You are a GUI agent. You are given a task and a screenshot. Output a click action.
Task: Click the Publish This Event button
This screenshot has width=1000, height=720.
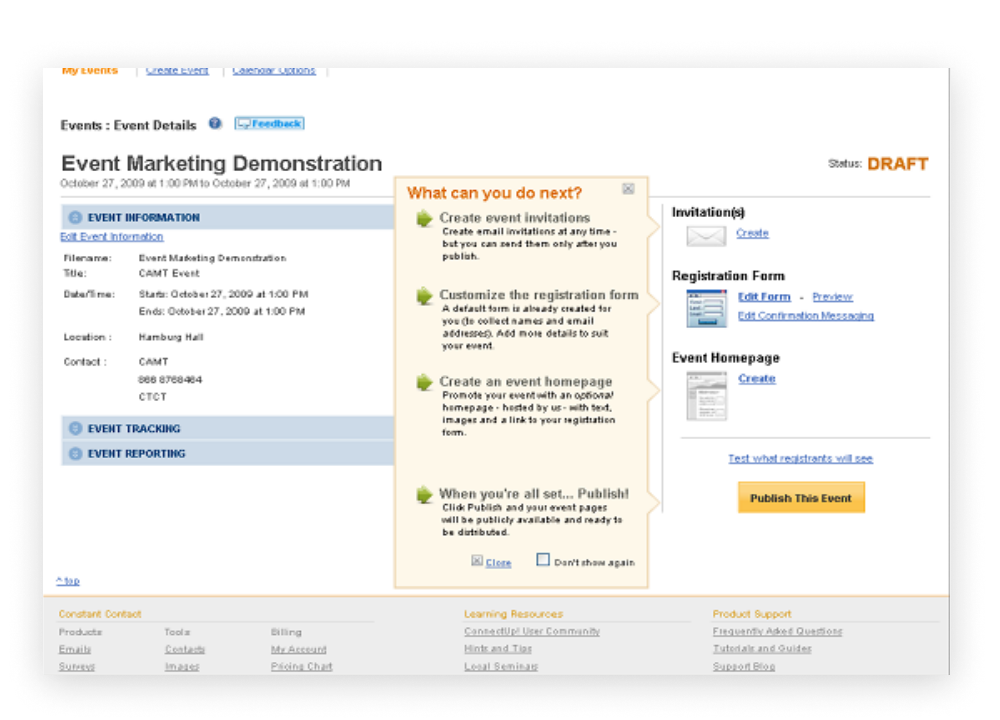pos(801,498)
